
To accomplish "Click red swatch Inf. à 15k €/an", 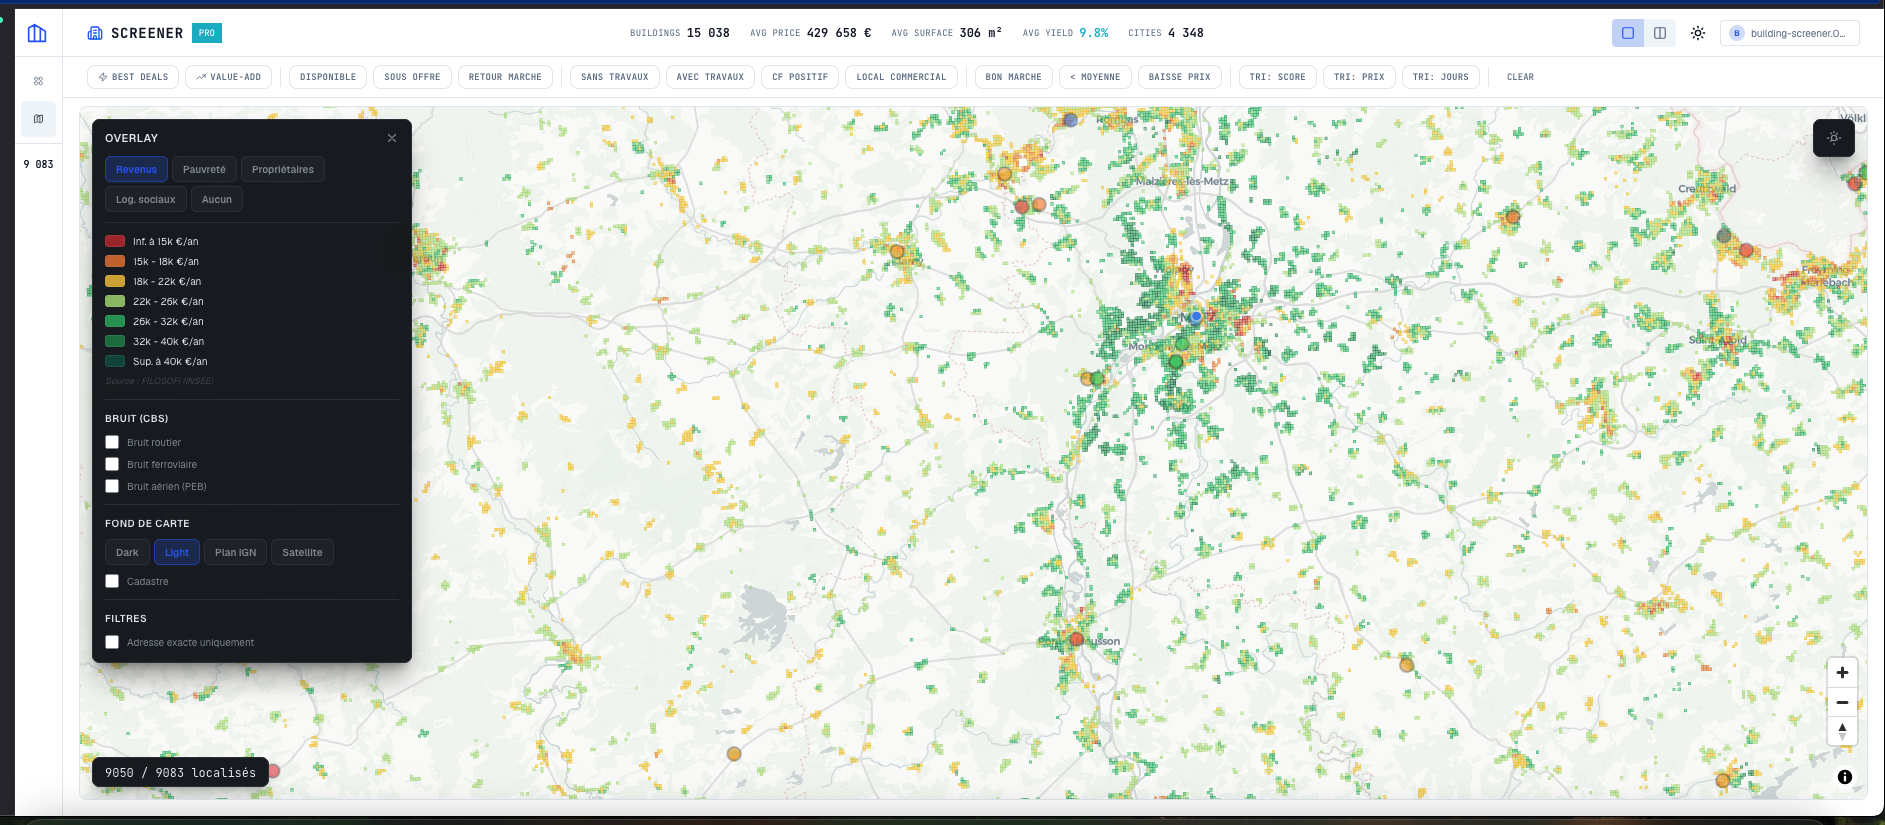I will 115,241.
